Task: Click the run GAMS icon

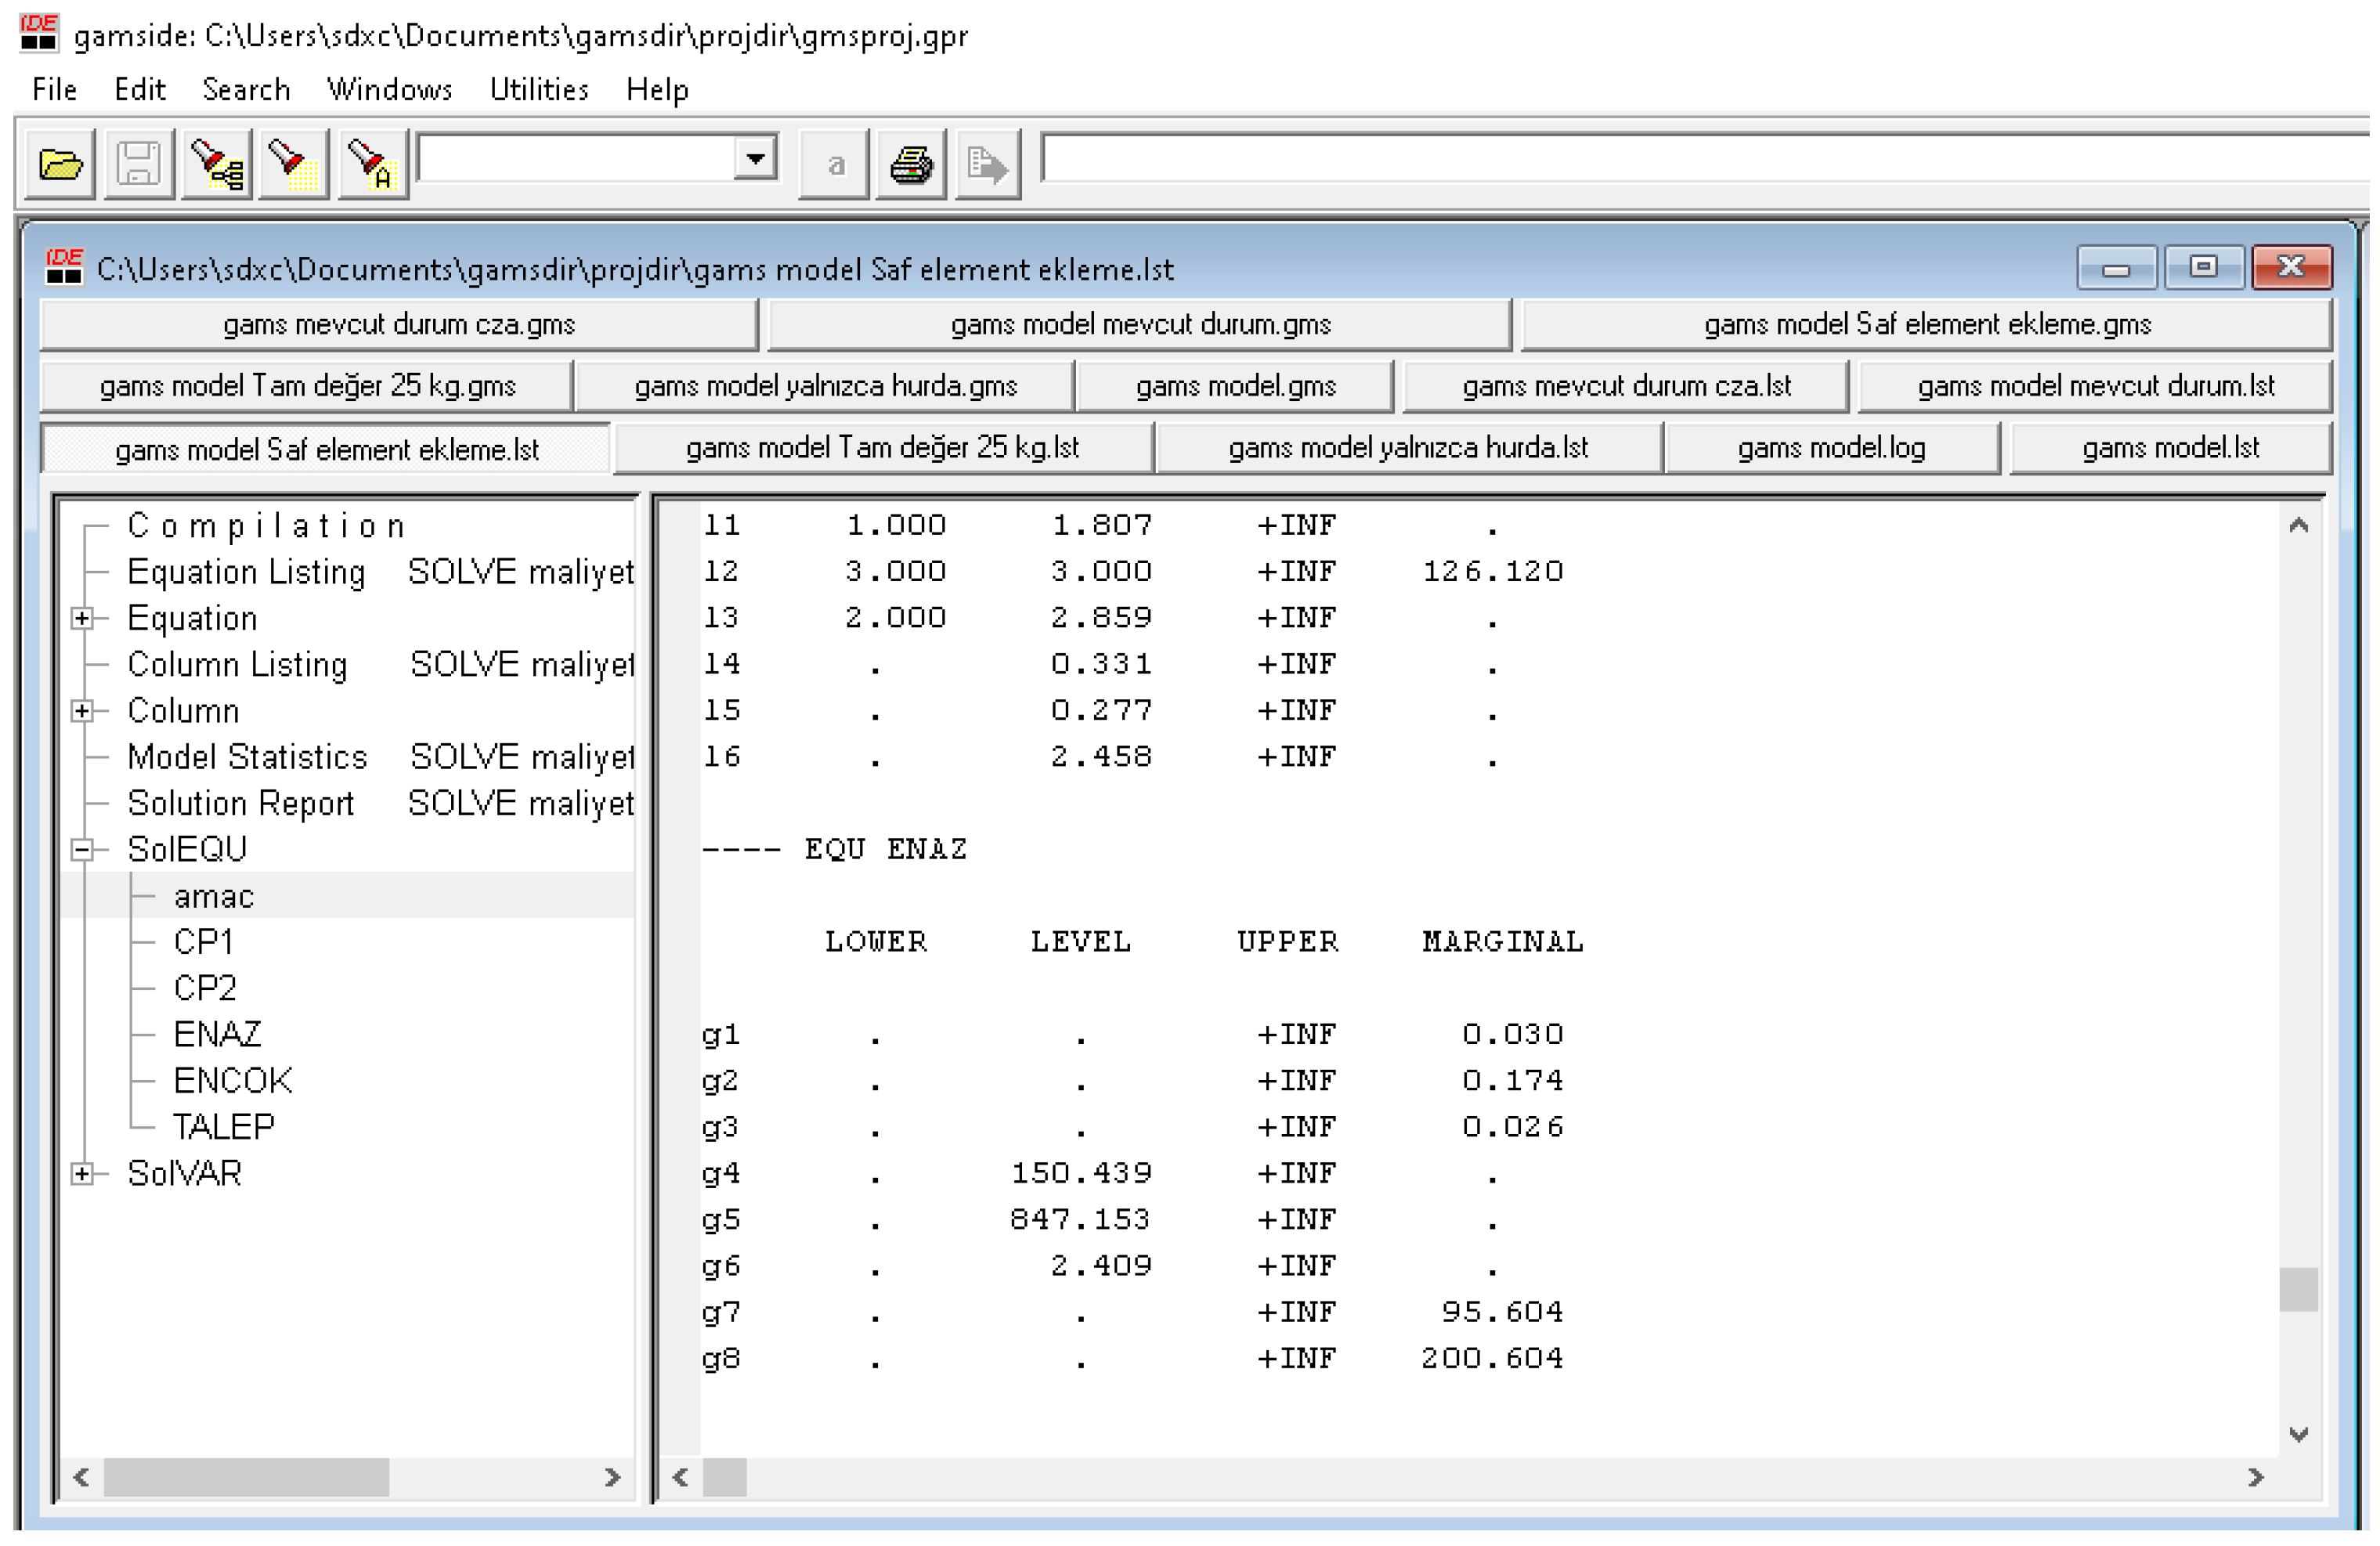Action: pyautogui.click(x=988, y=165)
